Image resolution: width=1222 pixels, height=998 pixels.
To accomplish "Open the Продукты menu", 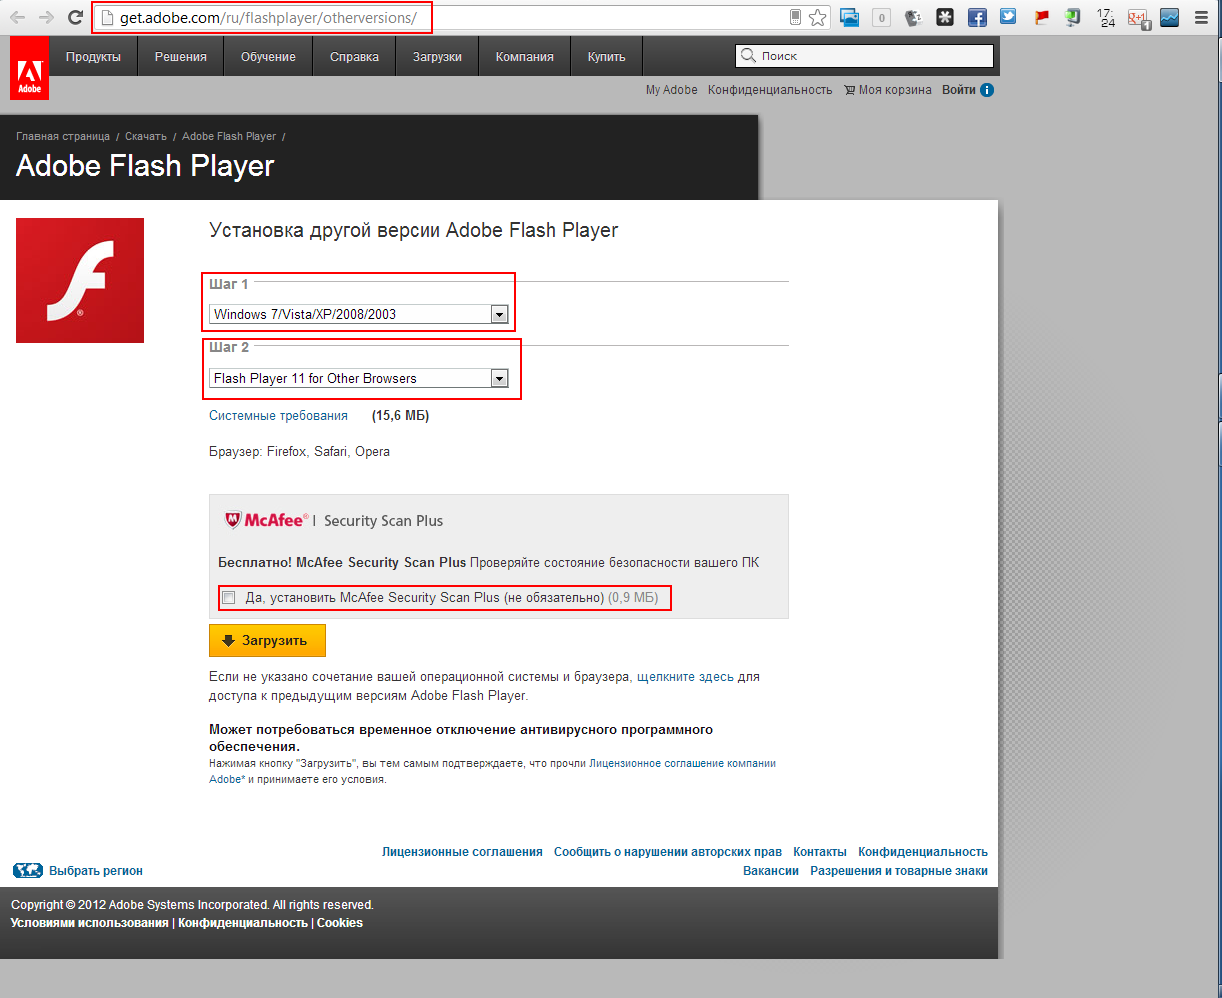I will 93,57.
